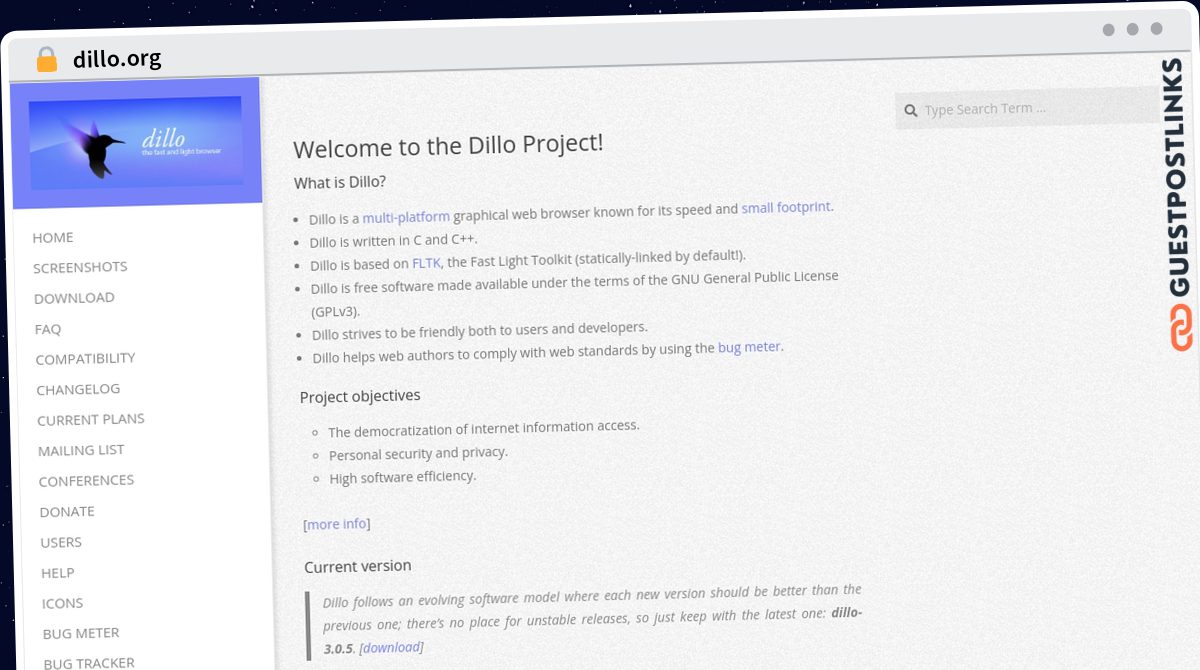1200x670 pixels.
Task: Select DONATE in the sidebar
Action: pos(67,512)
